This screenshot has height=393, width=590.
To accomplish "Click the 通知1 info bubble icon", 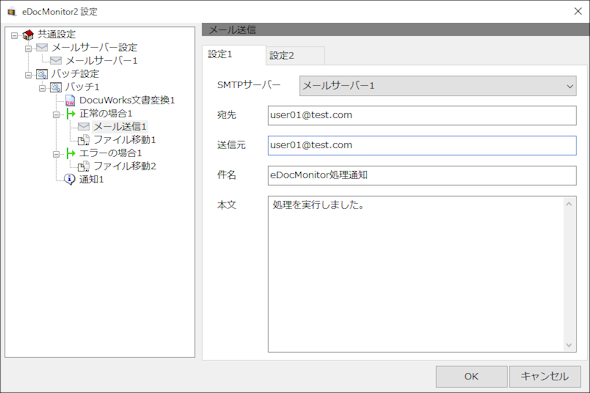I will click(x=69, y=179).
